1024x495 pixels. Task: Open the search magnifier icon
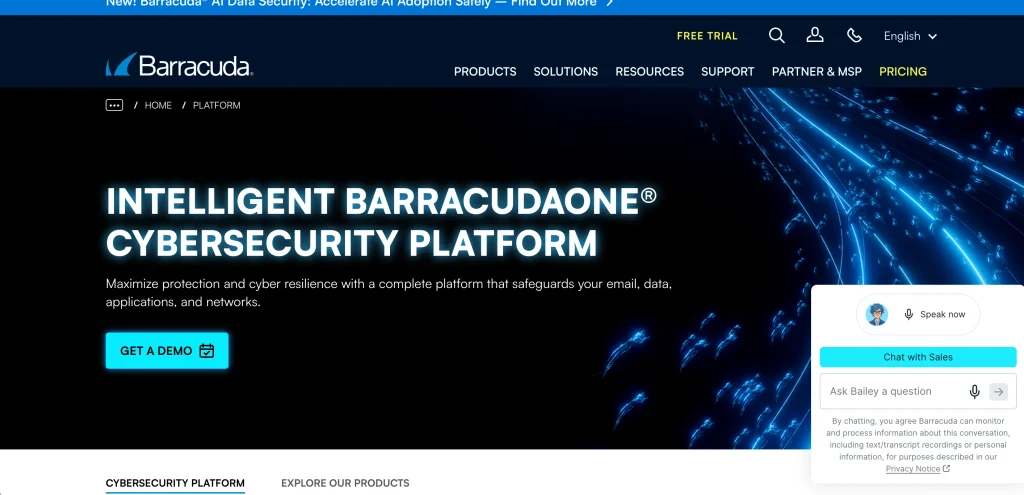click(x=776, y=35)
